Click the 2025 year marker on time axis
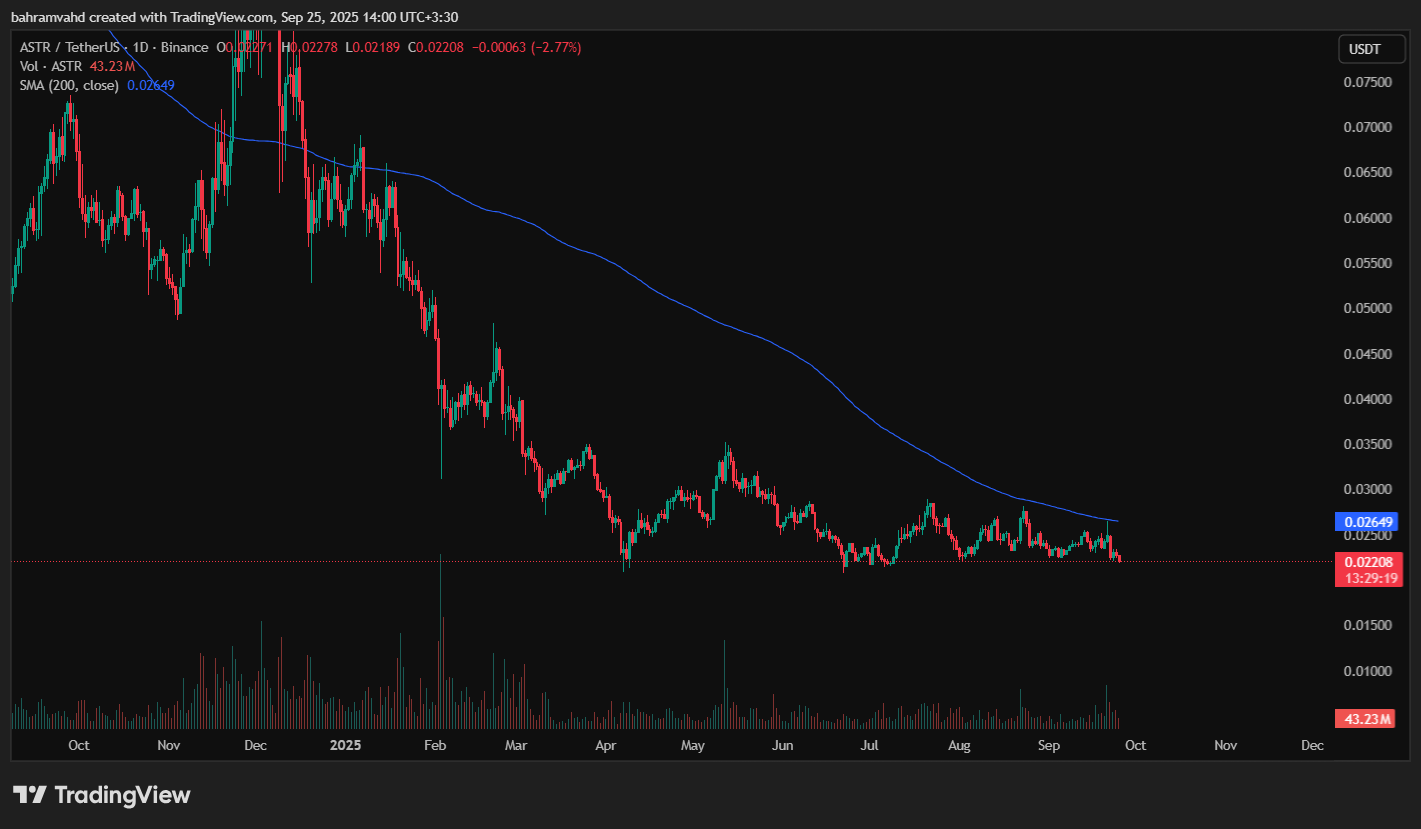 point(345,746)
